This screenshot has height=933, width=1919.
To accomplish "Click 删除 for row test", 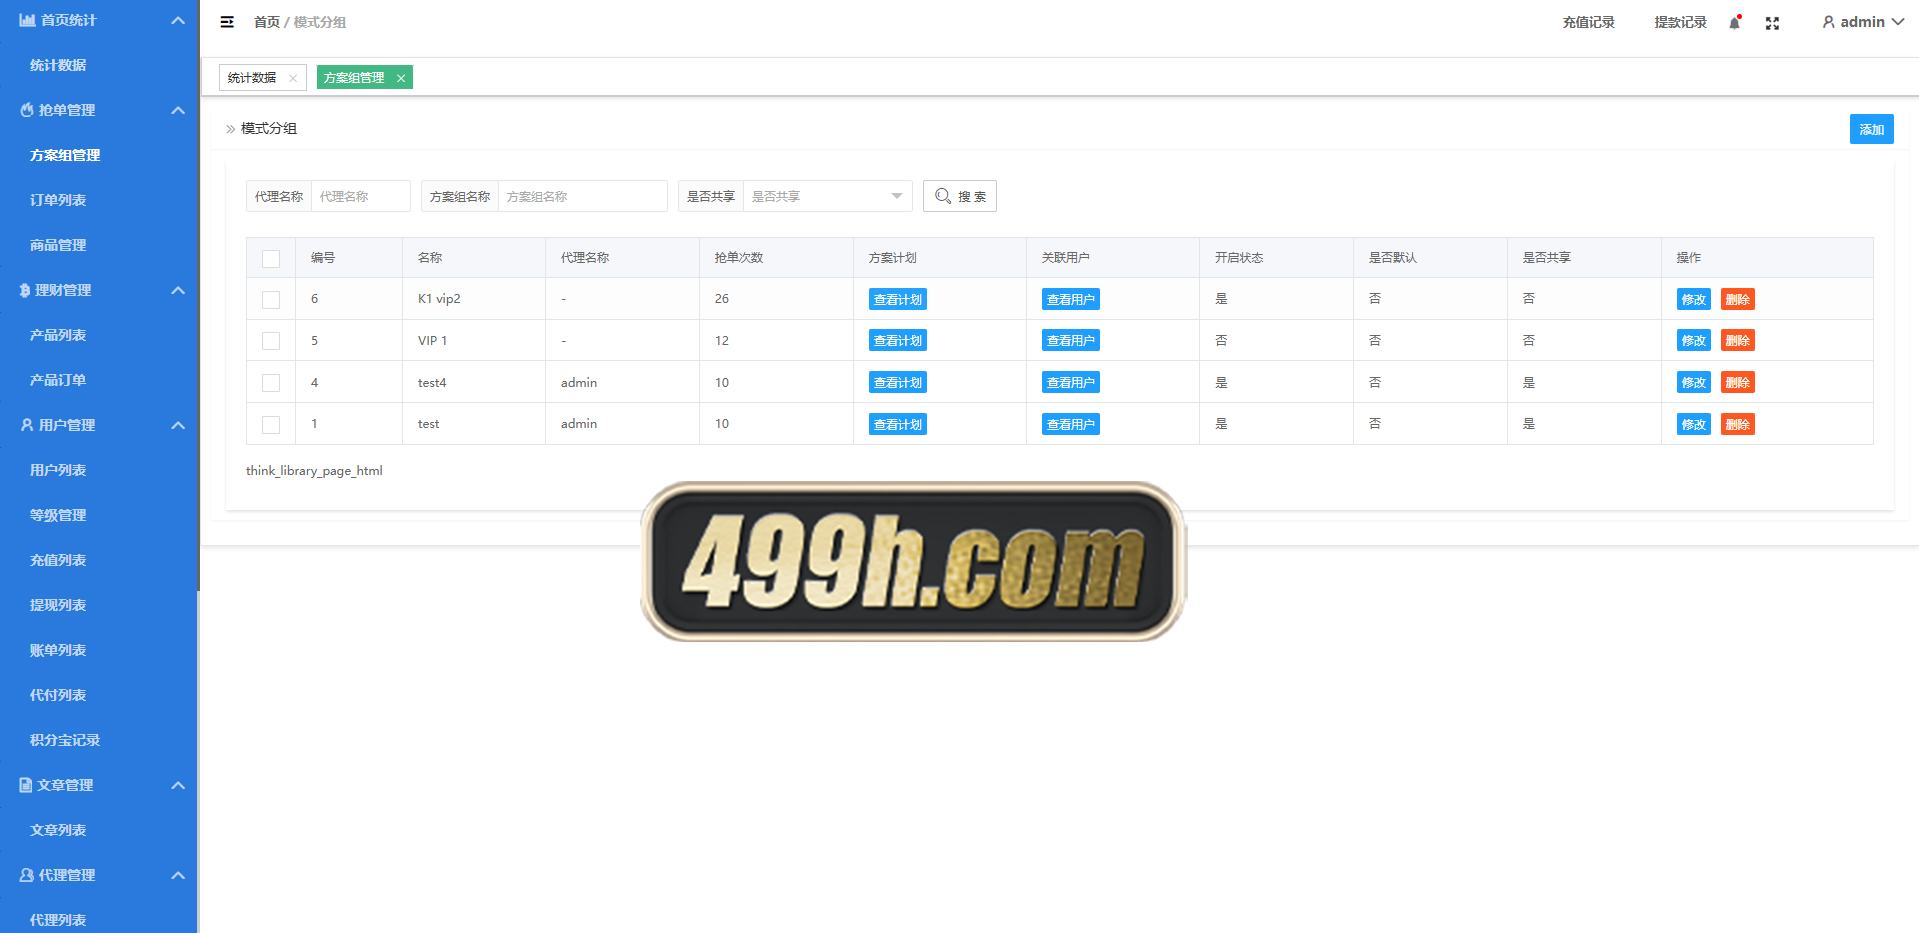I will [x=1738, y=424].
